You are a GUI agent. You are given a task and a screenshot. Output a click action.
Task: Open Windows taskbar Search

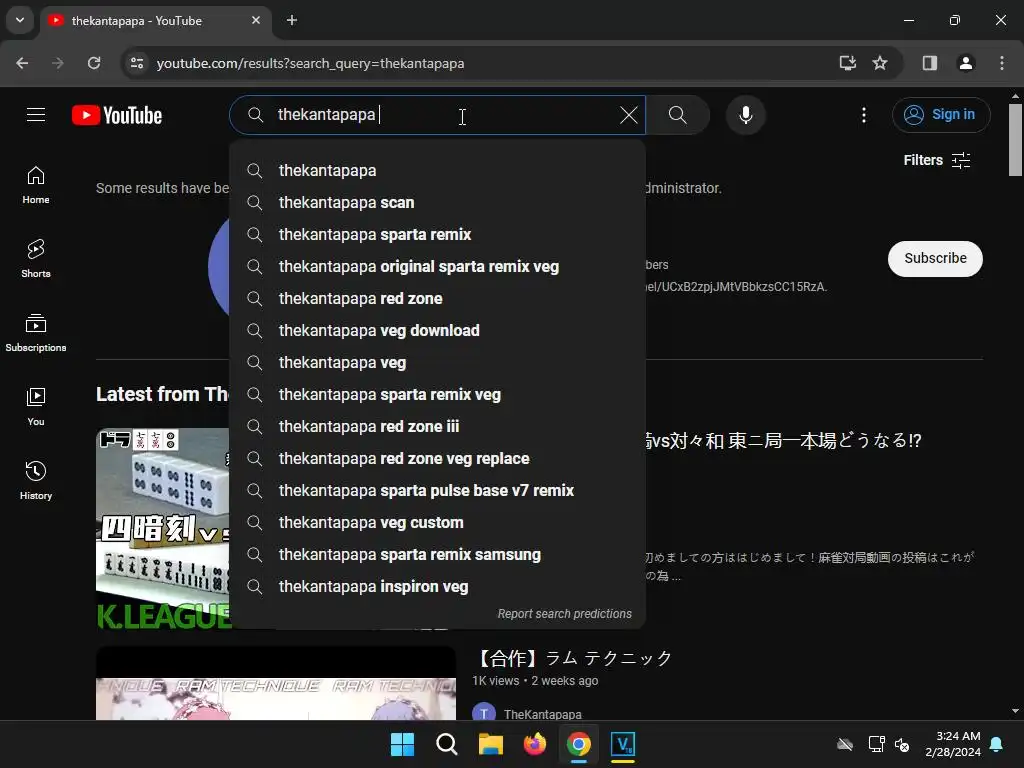coord(447,744)
